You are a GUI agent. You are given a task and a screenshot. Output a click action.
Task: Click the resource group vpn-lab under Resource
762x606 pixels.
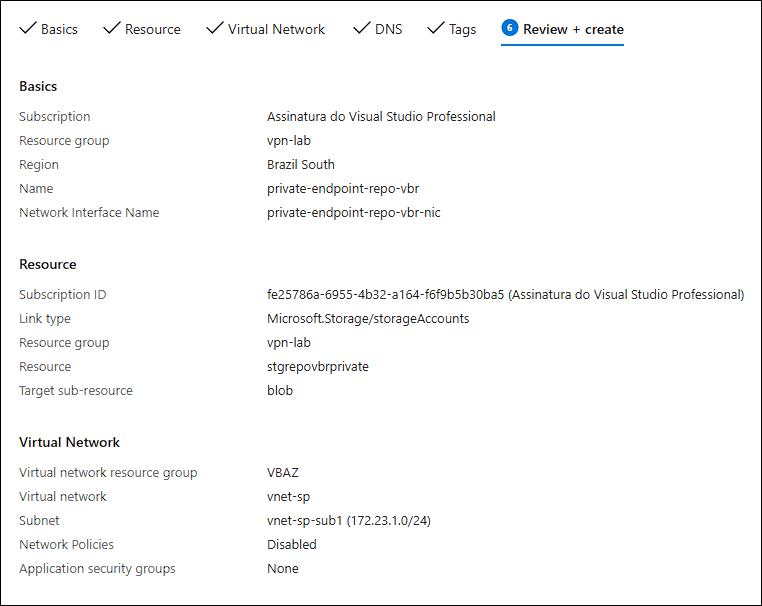(x=289, y=343)
